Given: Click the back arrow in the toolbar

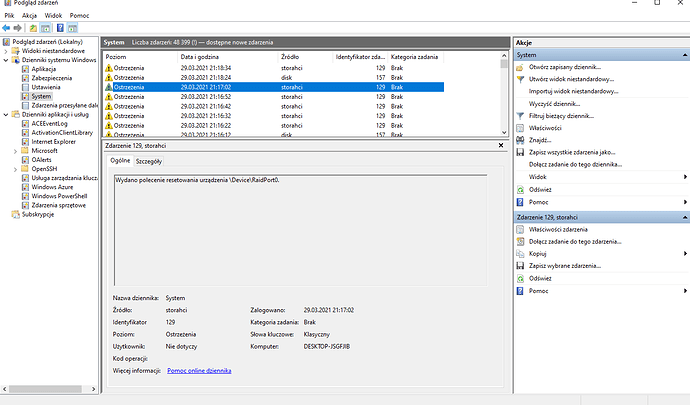Looking at the screenshot, I should (x=8, y=29).
